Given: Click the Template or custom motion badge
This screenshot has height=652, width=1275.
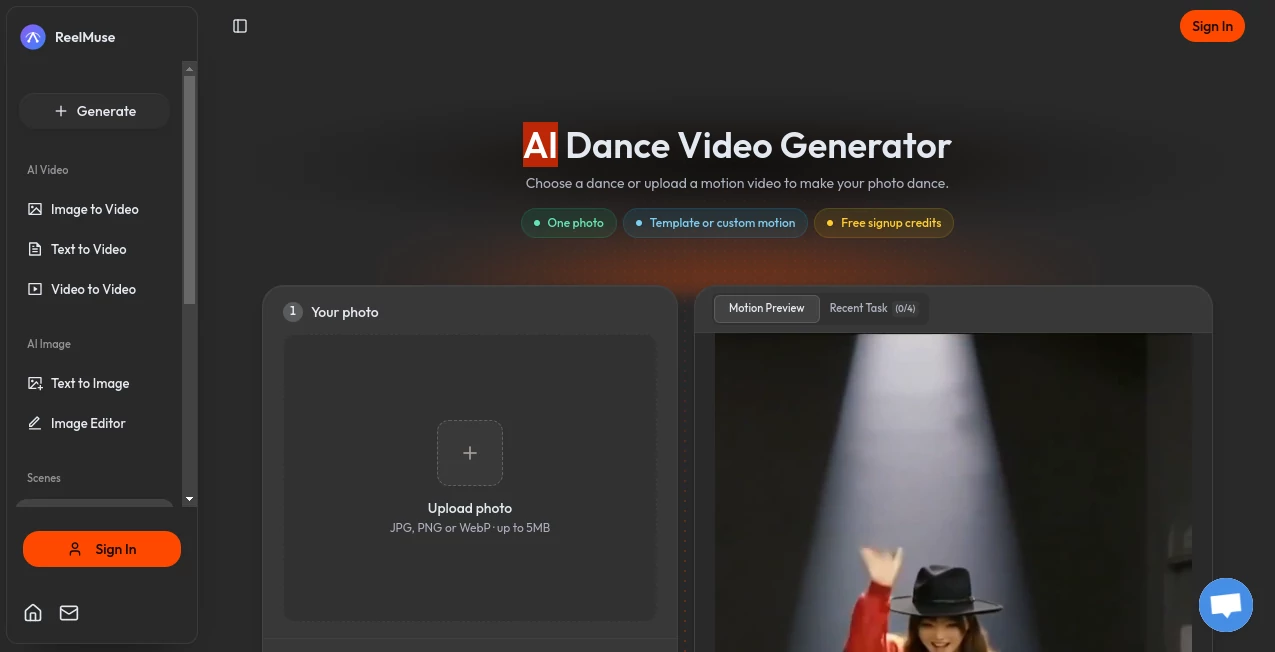Looking at the screenshot, I should (715, 223).
